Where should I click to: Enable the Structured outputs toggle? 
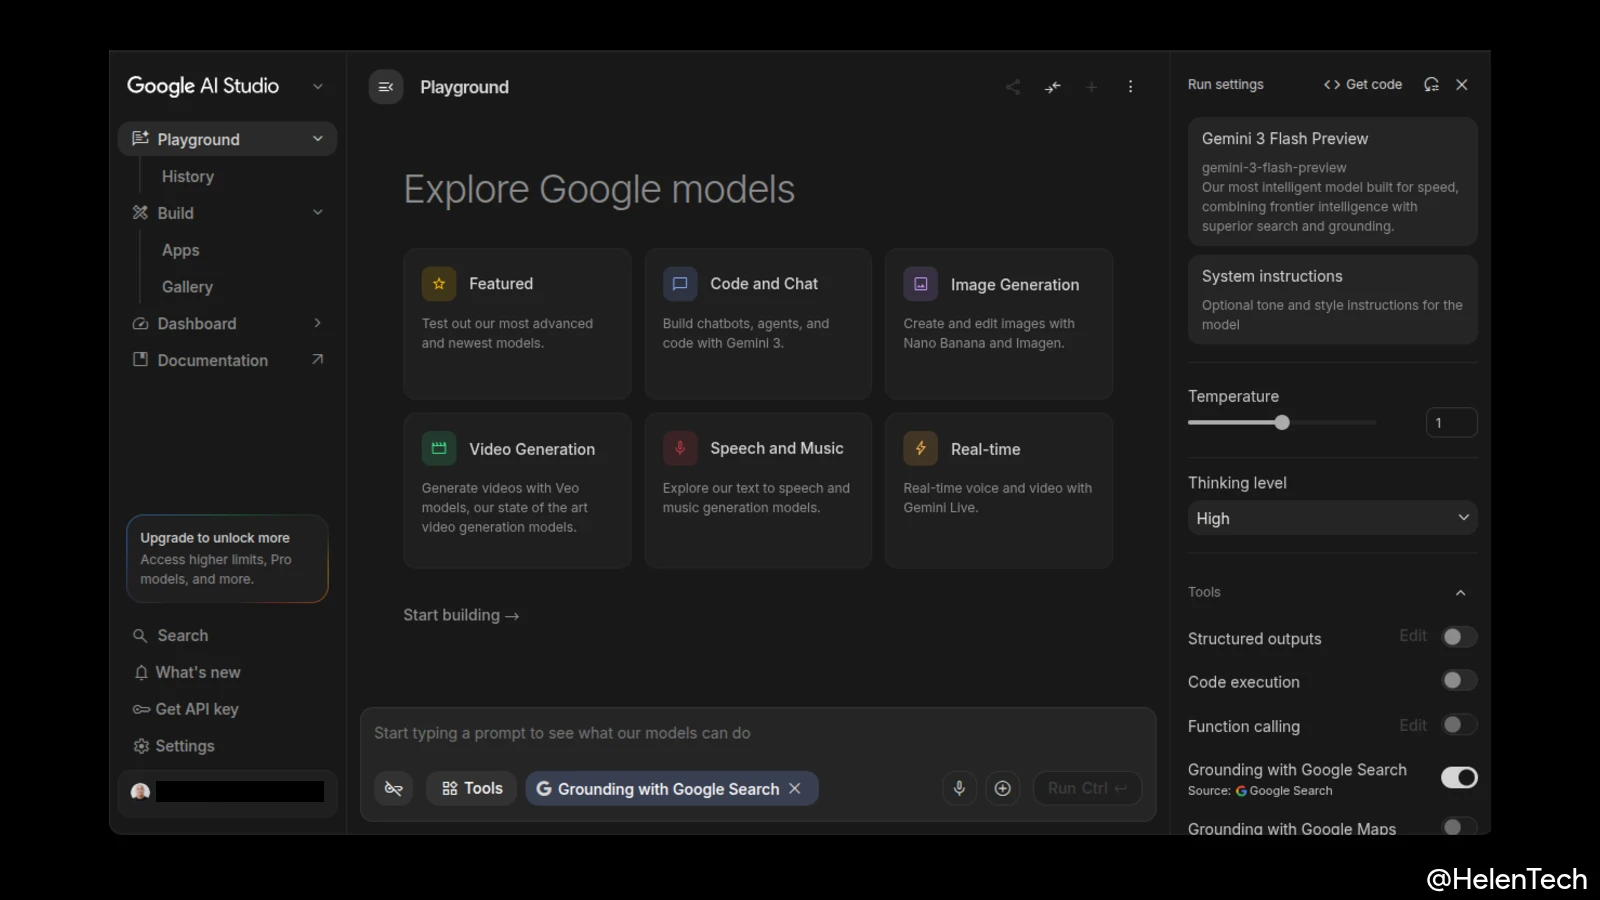click(1458, 637)
